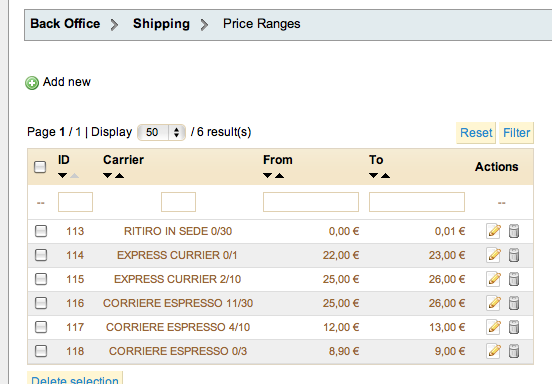Sort Carrier column ascending arrow
The image size is (552, 384).
pyautogui.click(x=119, y=175)
